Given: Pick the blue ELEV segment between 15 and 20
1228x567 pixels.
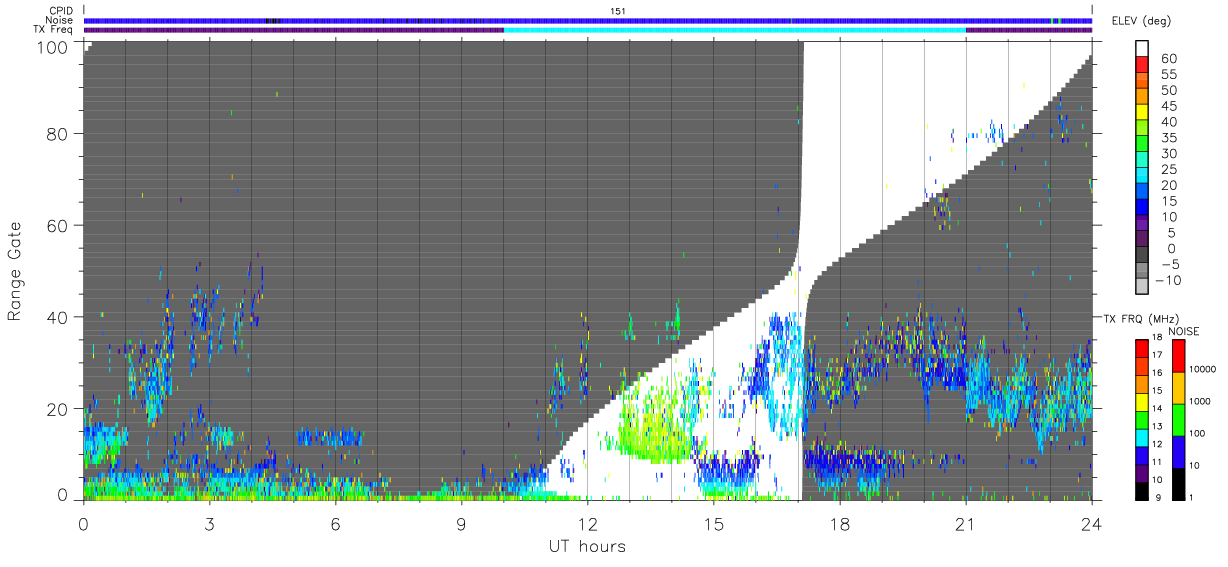Looking at the screenshot, I should (x=1143, y=193).
